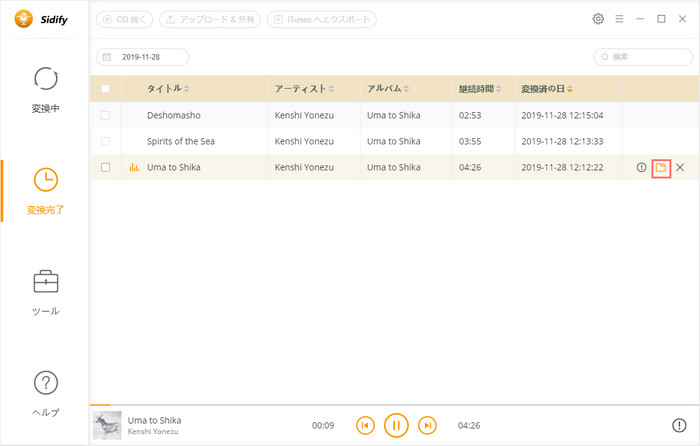
Task: Minimize the Sidify window
Action: click(x=640, y=19)
